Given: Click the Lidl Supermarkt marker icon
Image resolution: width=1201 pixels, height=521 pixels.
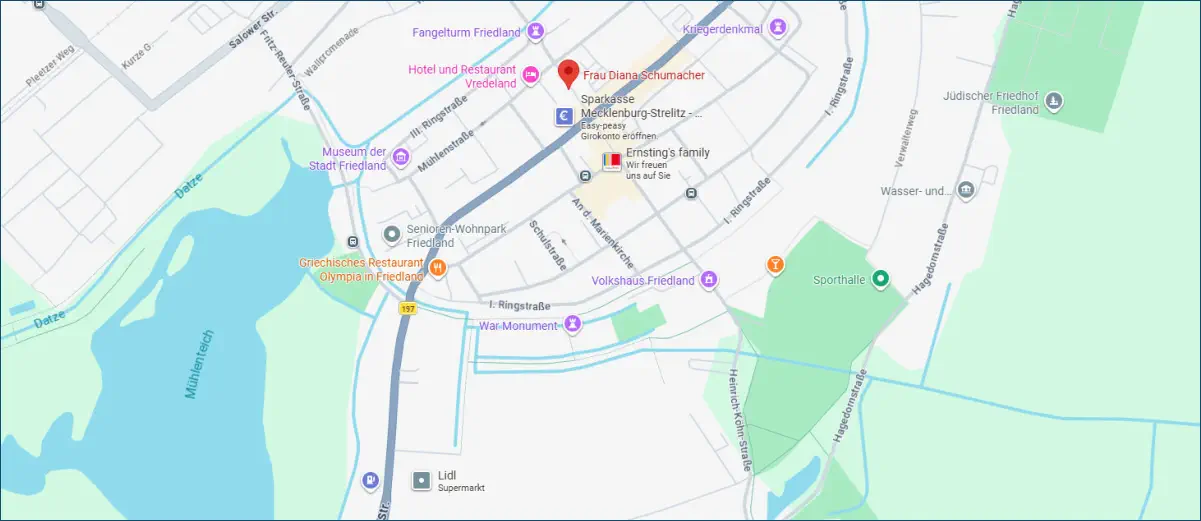Looking at the screenshot, I should [422, 481].
